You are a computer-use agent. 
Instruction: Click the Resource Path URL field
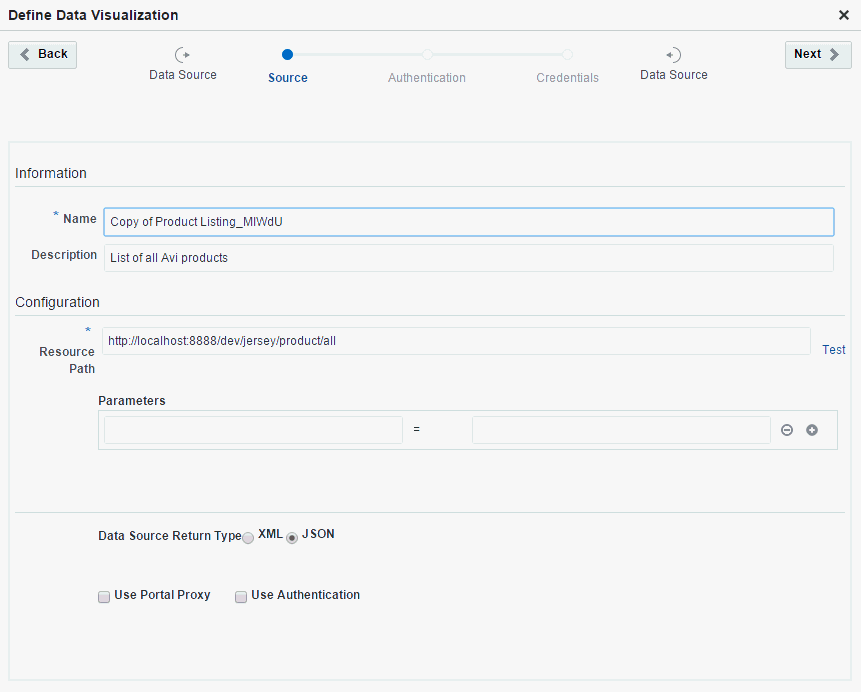pyautogui.click(x=456, y=341)
